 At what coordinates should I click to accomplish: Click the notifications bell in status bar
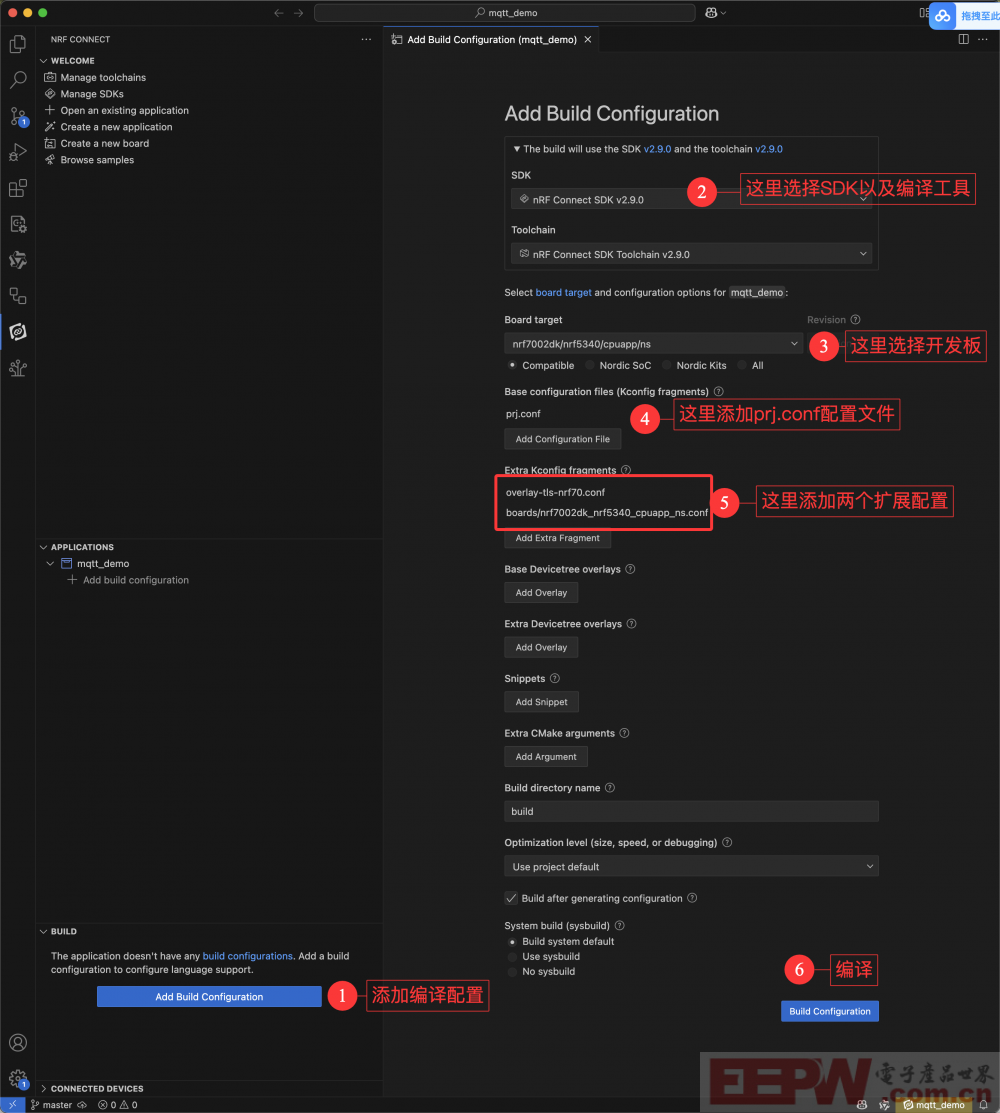(984, 1104)
